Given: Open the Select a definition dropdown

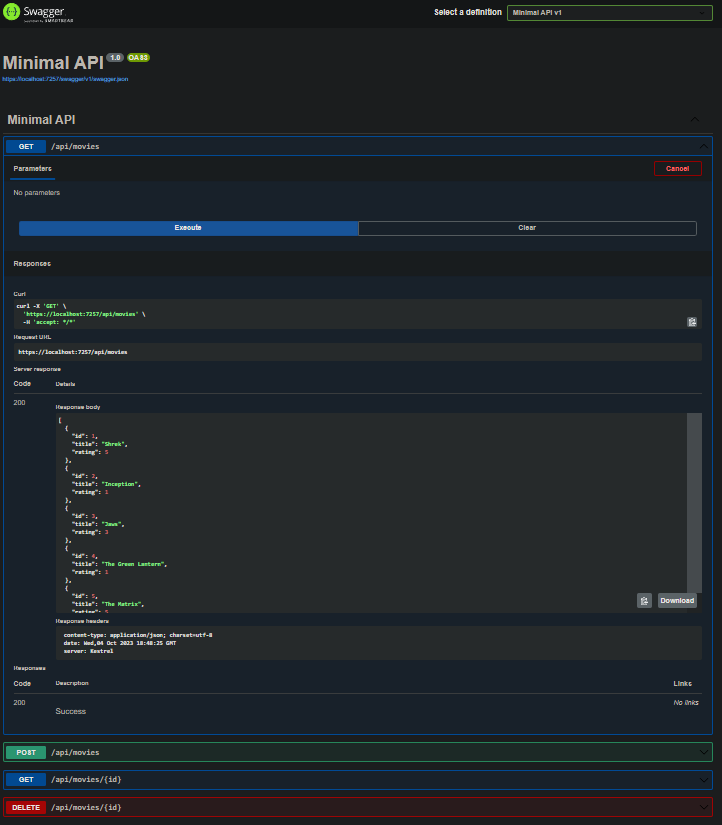Looking at the screenshot, I should pyautogui.click(x=610, y=13).
